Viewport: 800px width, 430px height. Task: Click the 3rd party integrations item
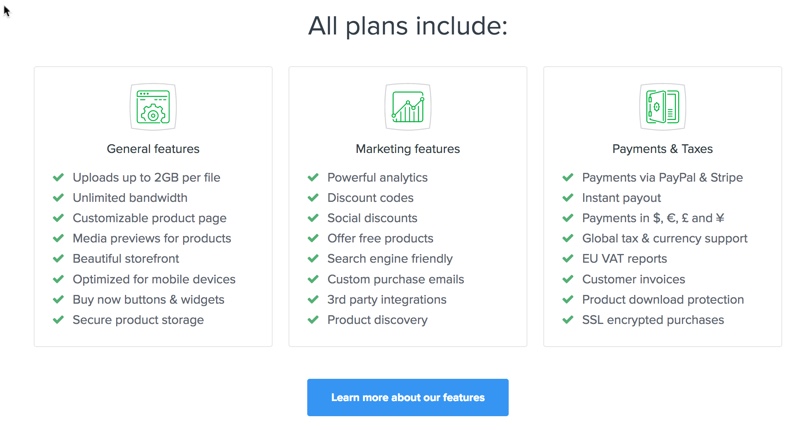(x=387, y=299)
